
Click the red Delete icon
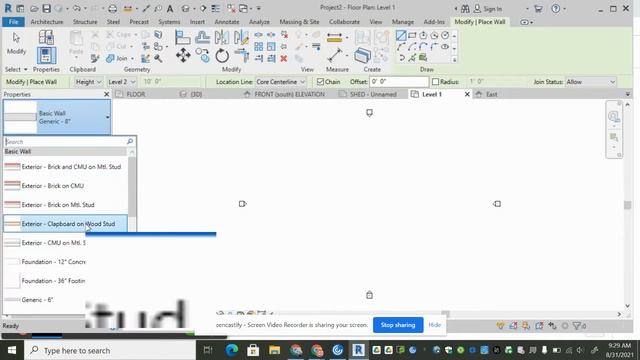(284, 58)
